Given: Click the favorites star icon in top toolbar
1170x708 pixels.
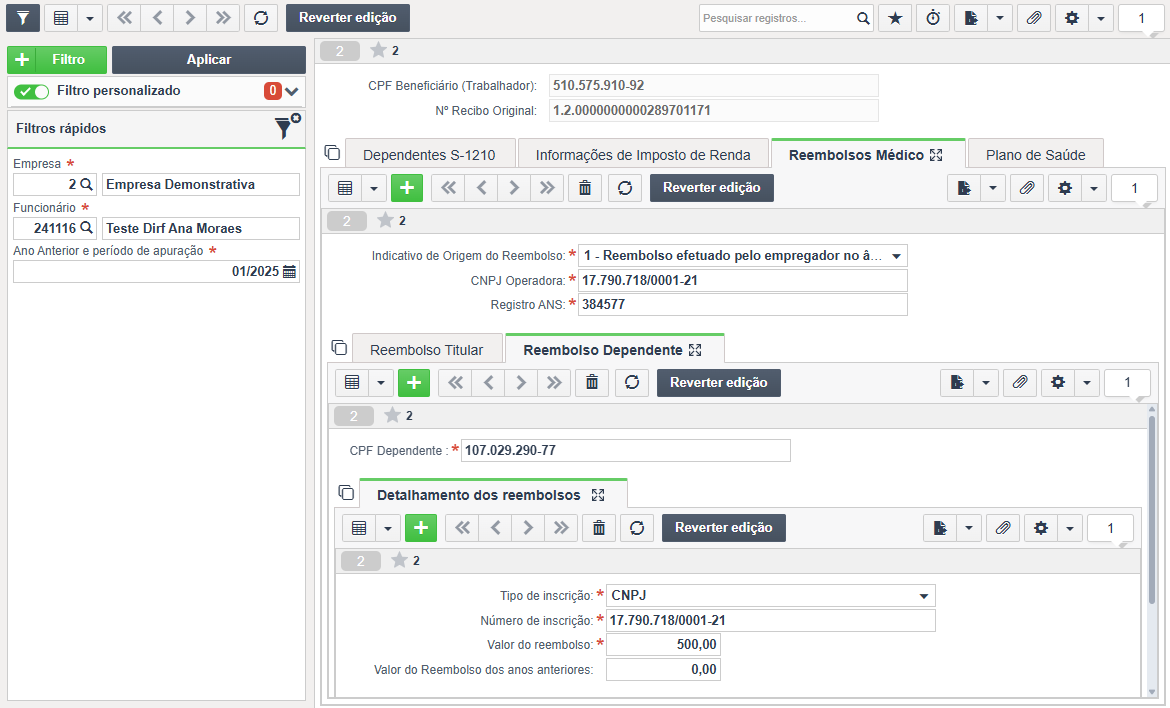Looking at the screenshot, I should 895,18.
